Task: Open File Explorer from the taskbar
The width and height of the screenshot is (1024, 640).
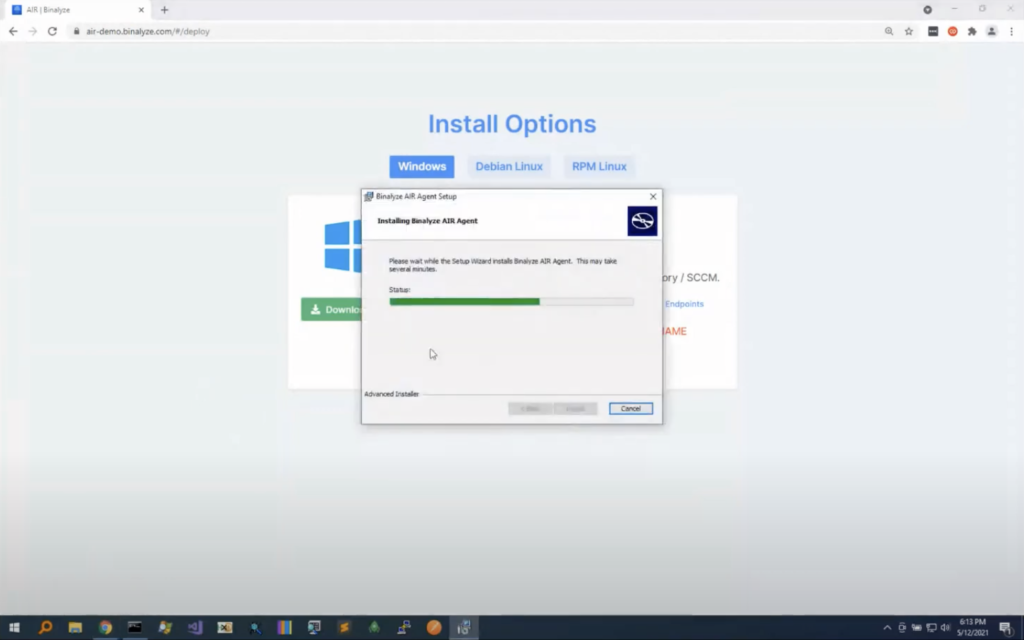Action: 75,628
